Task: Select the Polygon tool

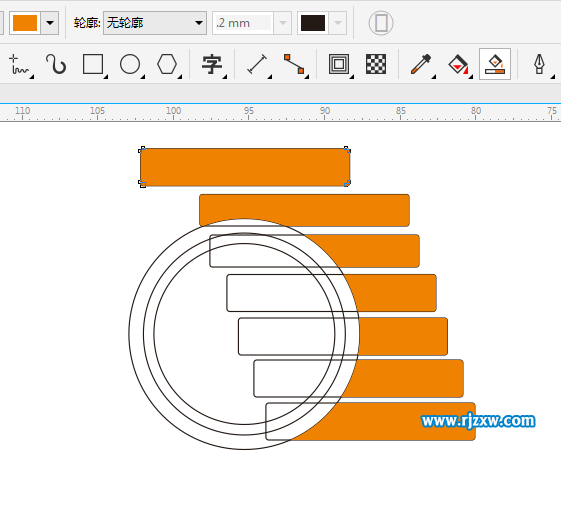Action: 167,64
